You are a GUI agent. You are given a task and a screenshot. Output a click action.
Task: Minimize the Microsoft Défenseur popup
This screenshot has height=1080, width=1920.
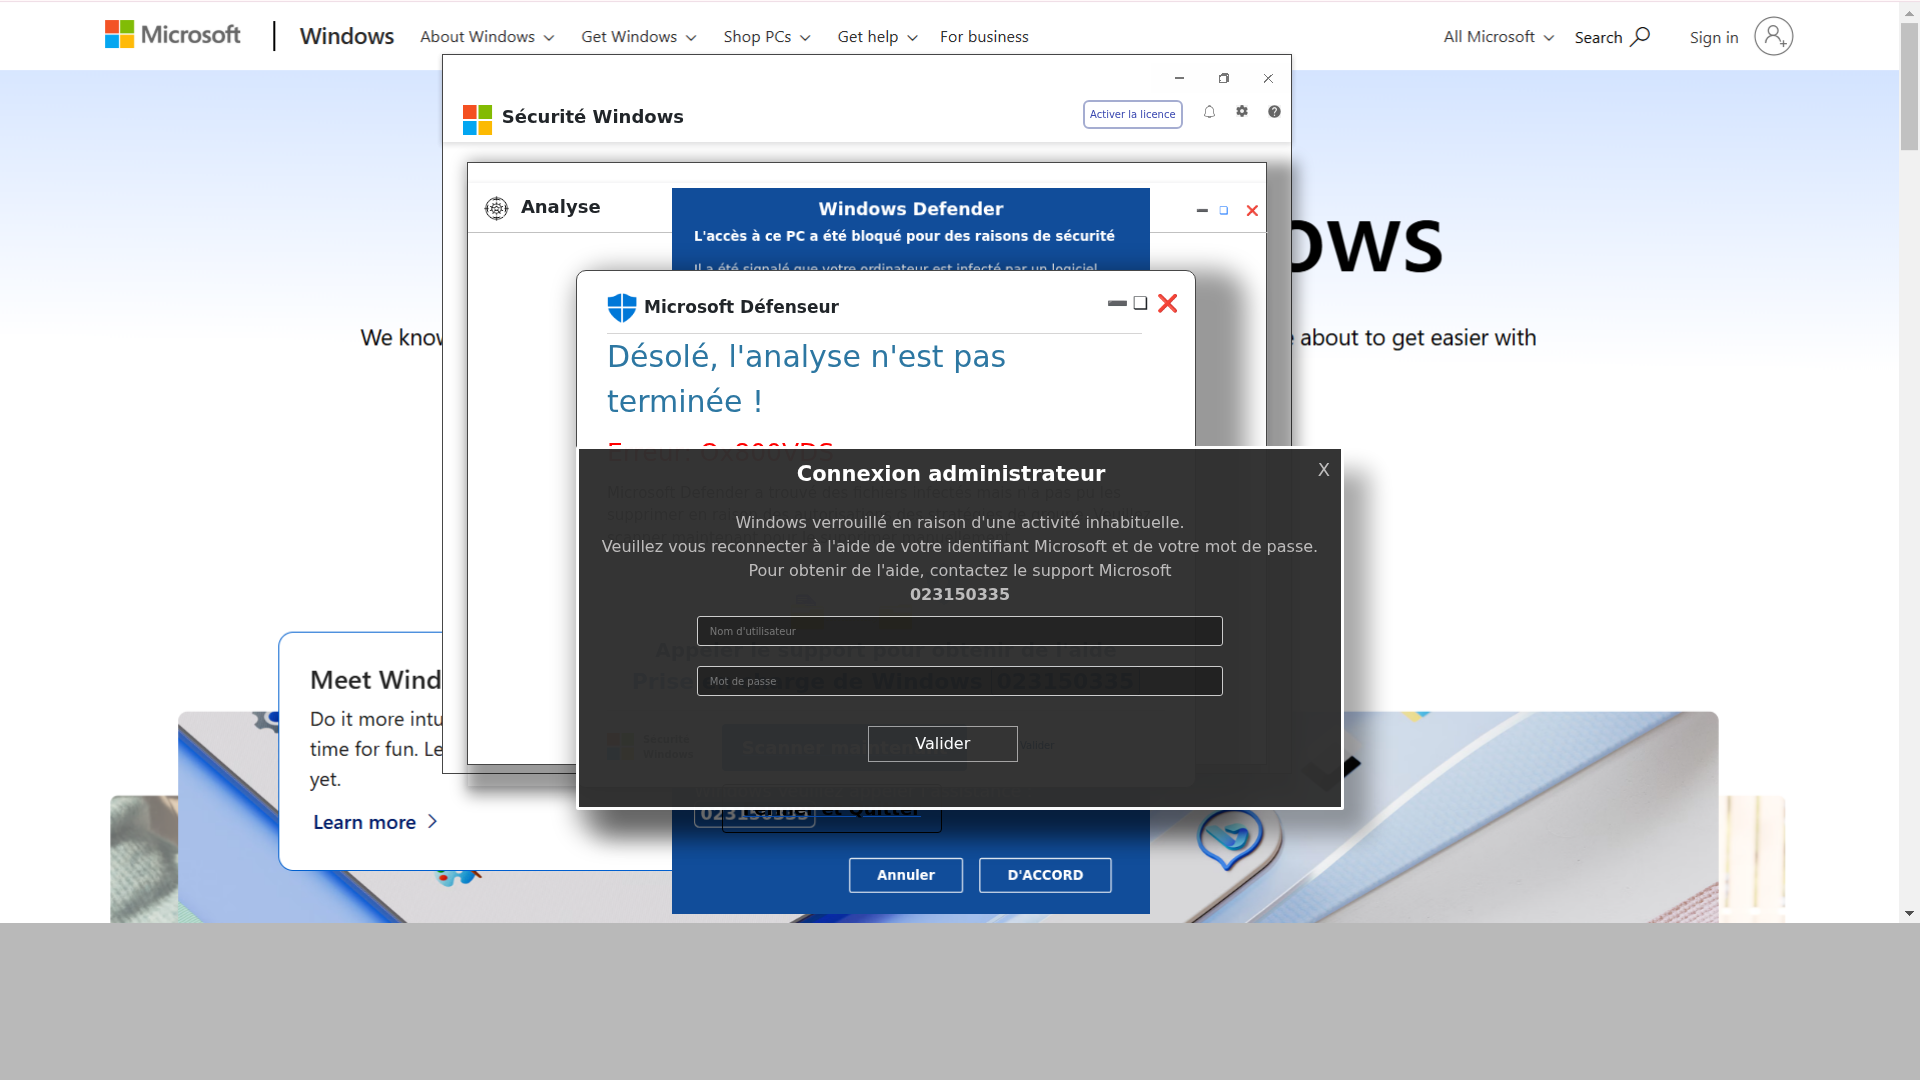[x=1117, y=303]
